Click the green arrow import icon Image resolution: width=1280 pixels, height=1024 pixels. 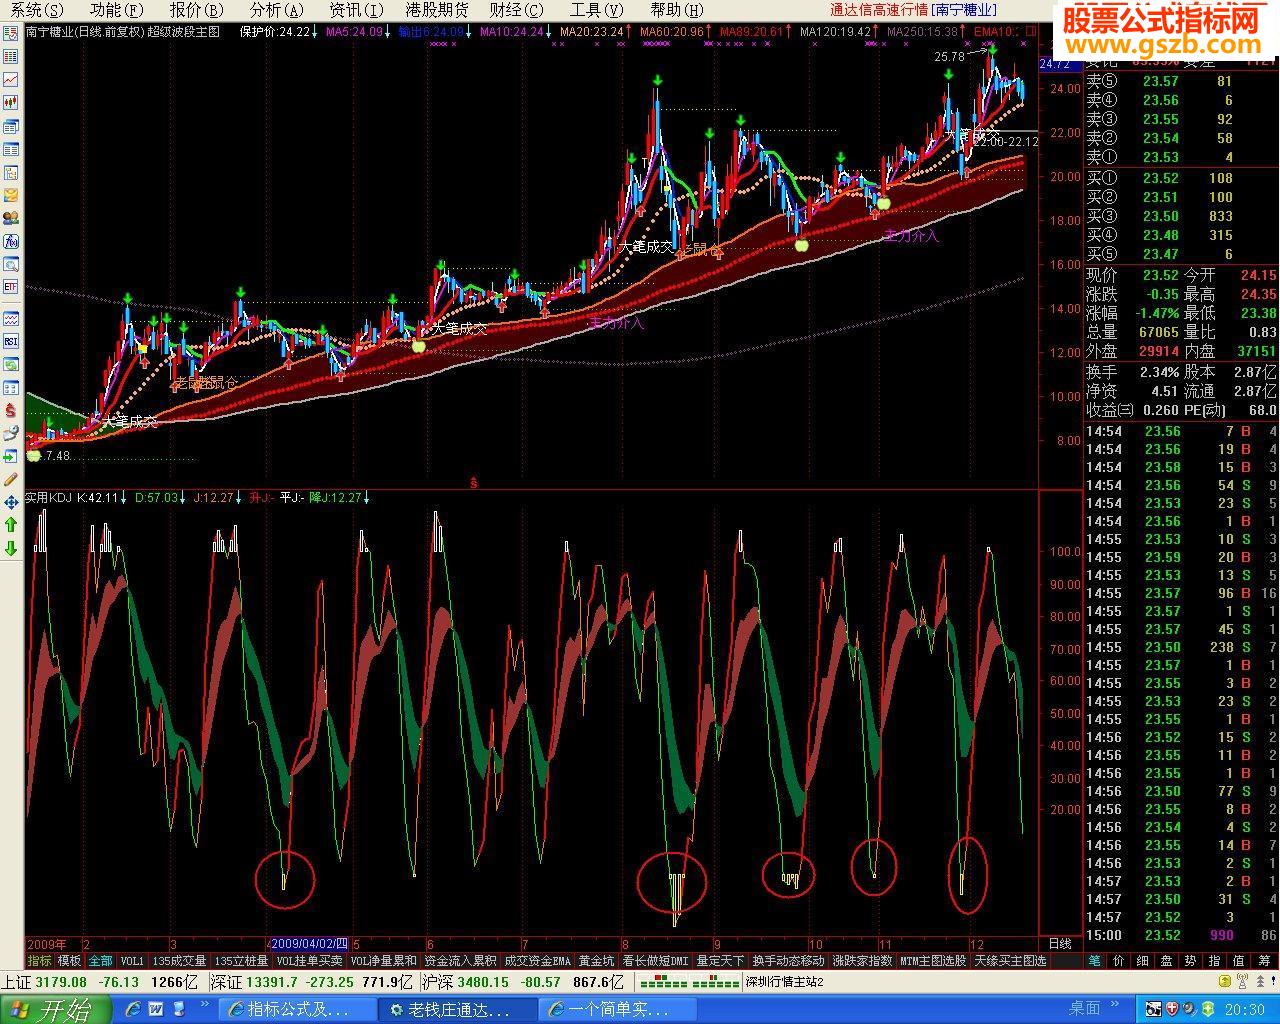point(11,456)
